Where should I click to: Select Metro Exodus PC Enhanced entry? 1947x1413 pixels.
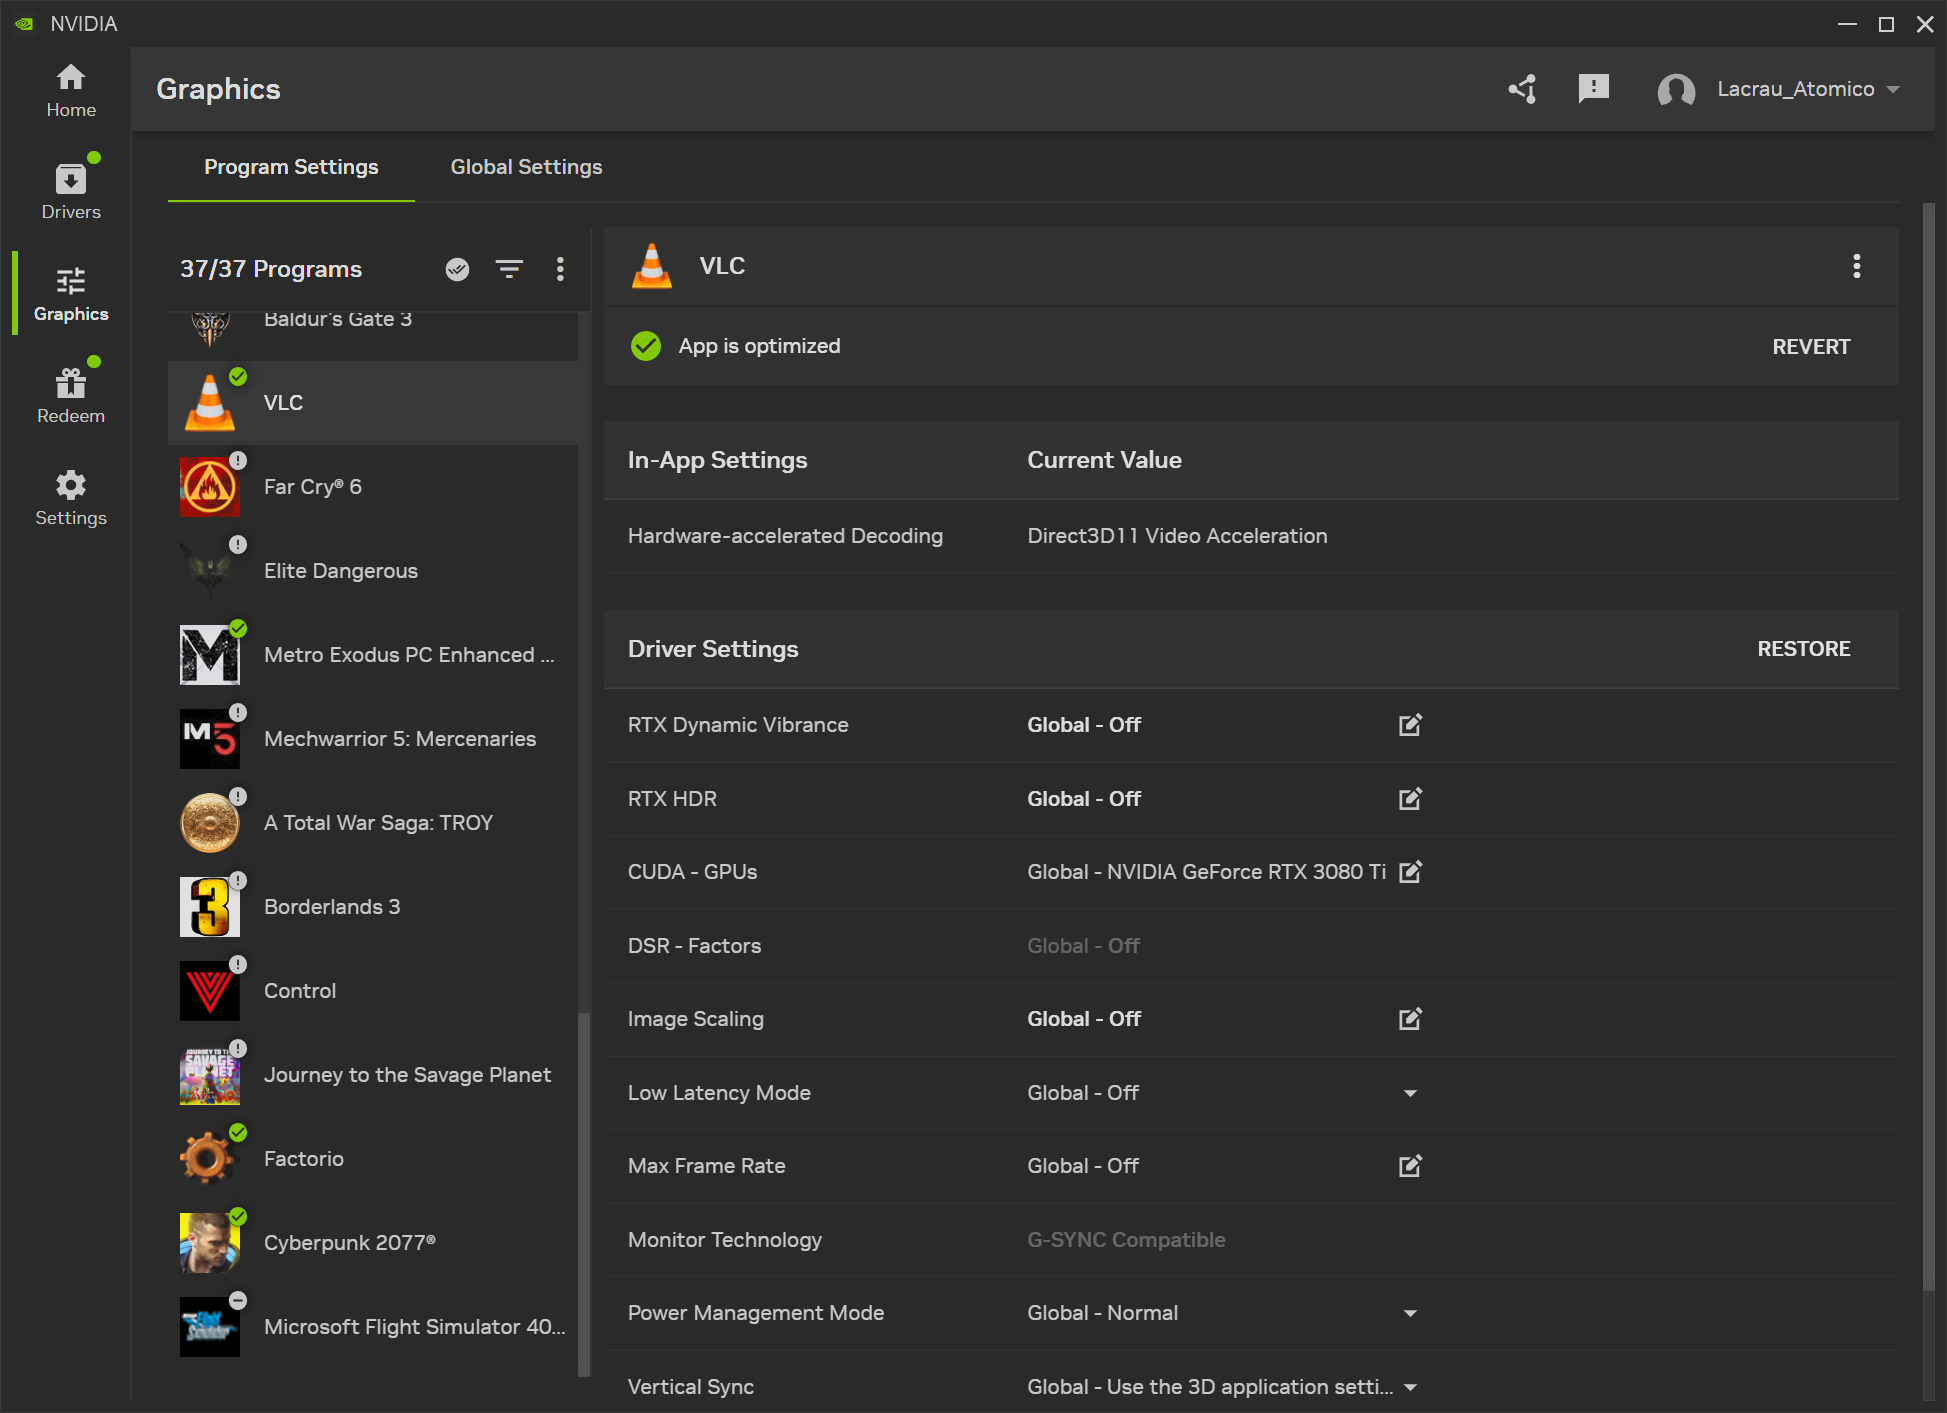pyautogui.click(x=373, y=655)
